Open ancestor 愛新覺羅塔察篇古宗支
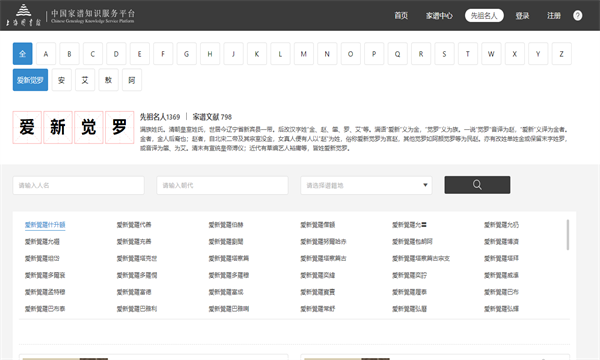This screenshot has height=360, width=600. pyautogui.click(x=421, y=259)
